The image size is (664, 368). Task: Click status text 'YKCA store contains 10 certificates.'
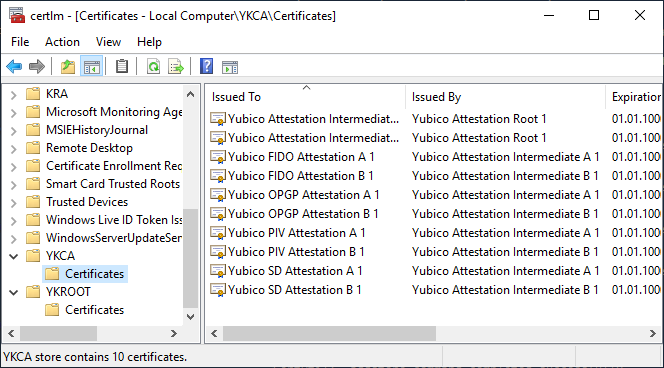[x=95, y=357]
